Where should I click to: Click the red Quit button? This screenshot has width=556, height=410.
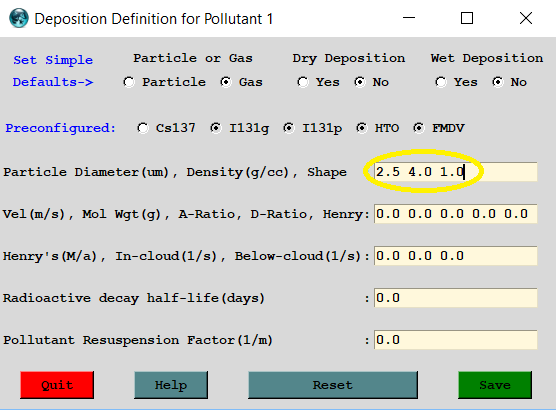pos(57,385)
